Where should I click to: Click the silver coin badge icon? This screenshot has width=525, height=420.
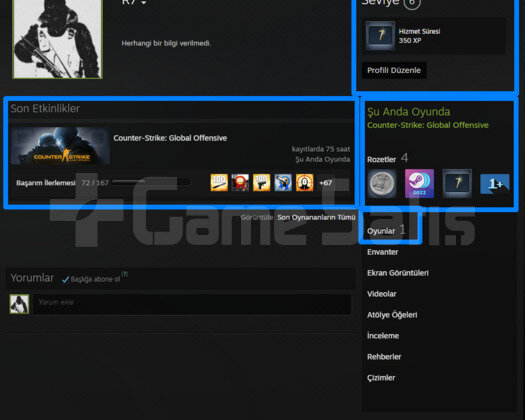click(x=382, y=184)
